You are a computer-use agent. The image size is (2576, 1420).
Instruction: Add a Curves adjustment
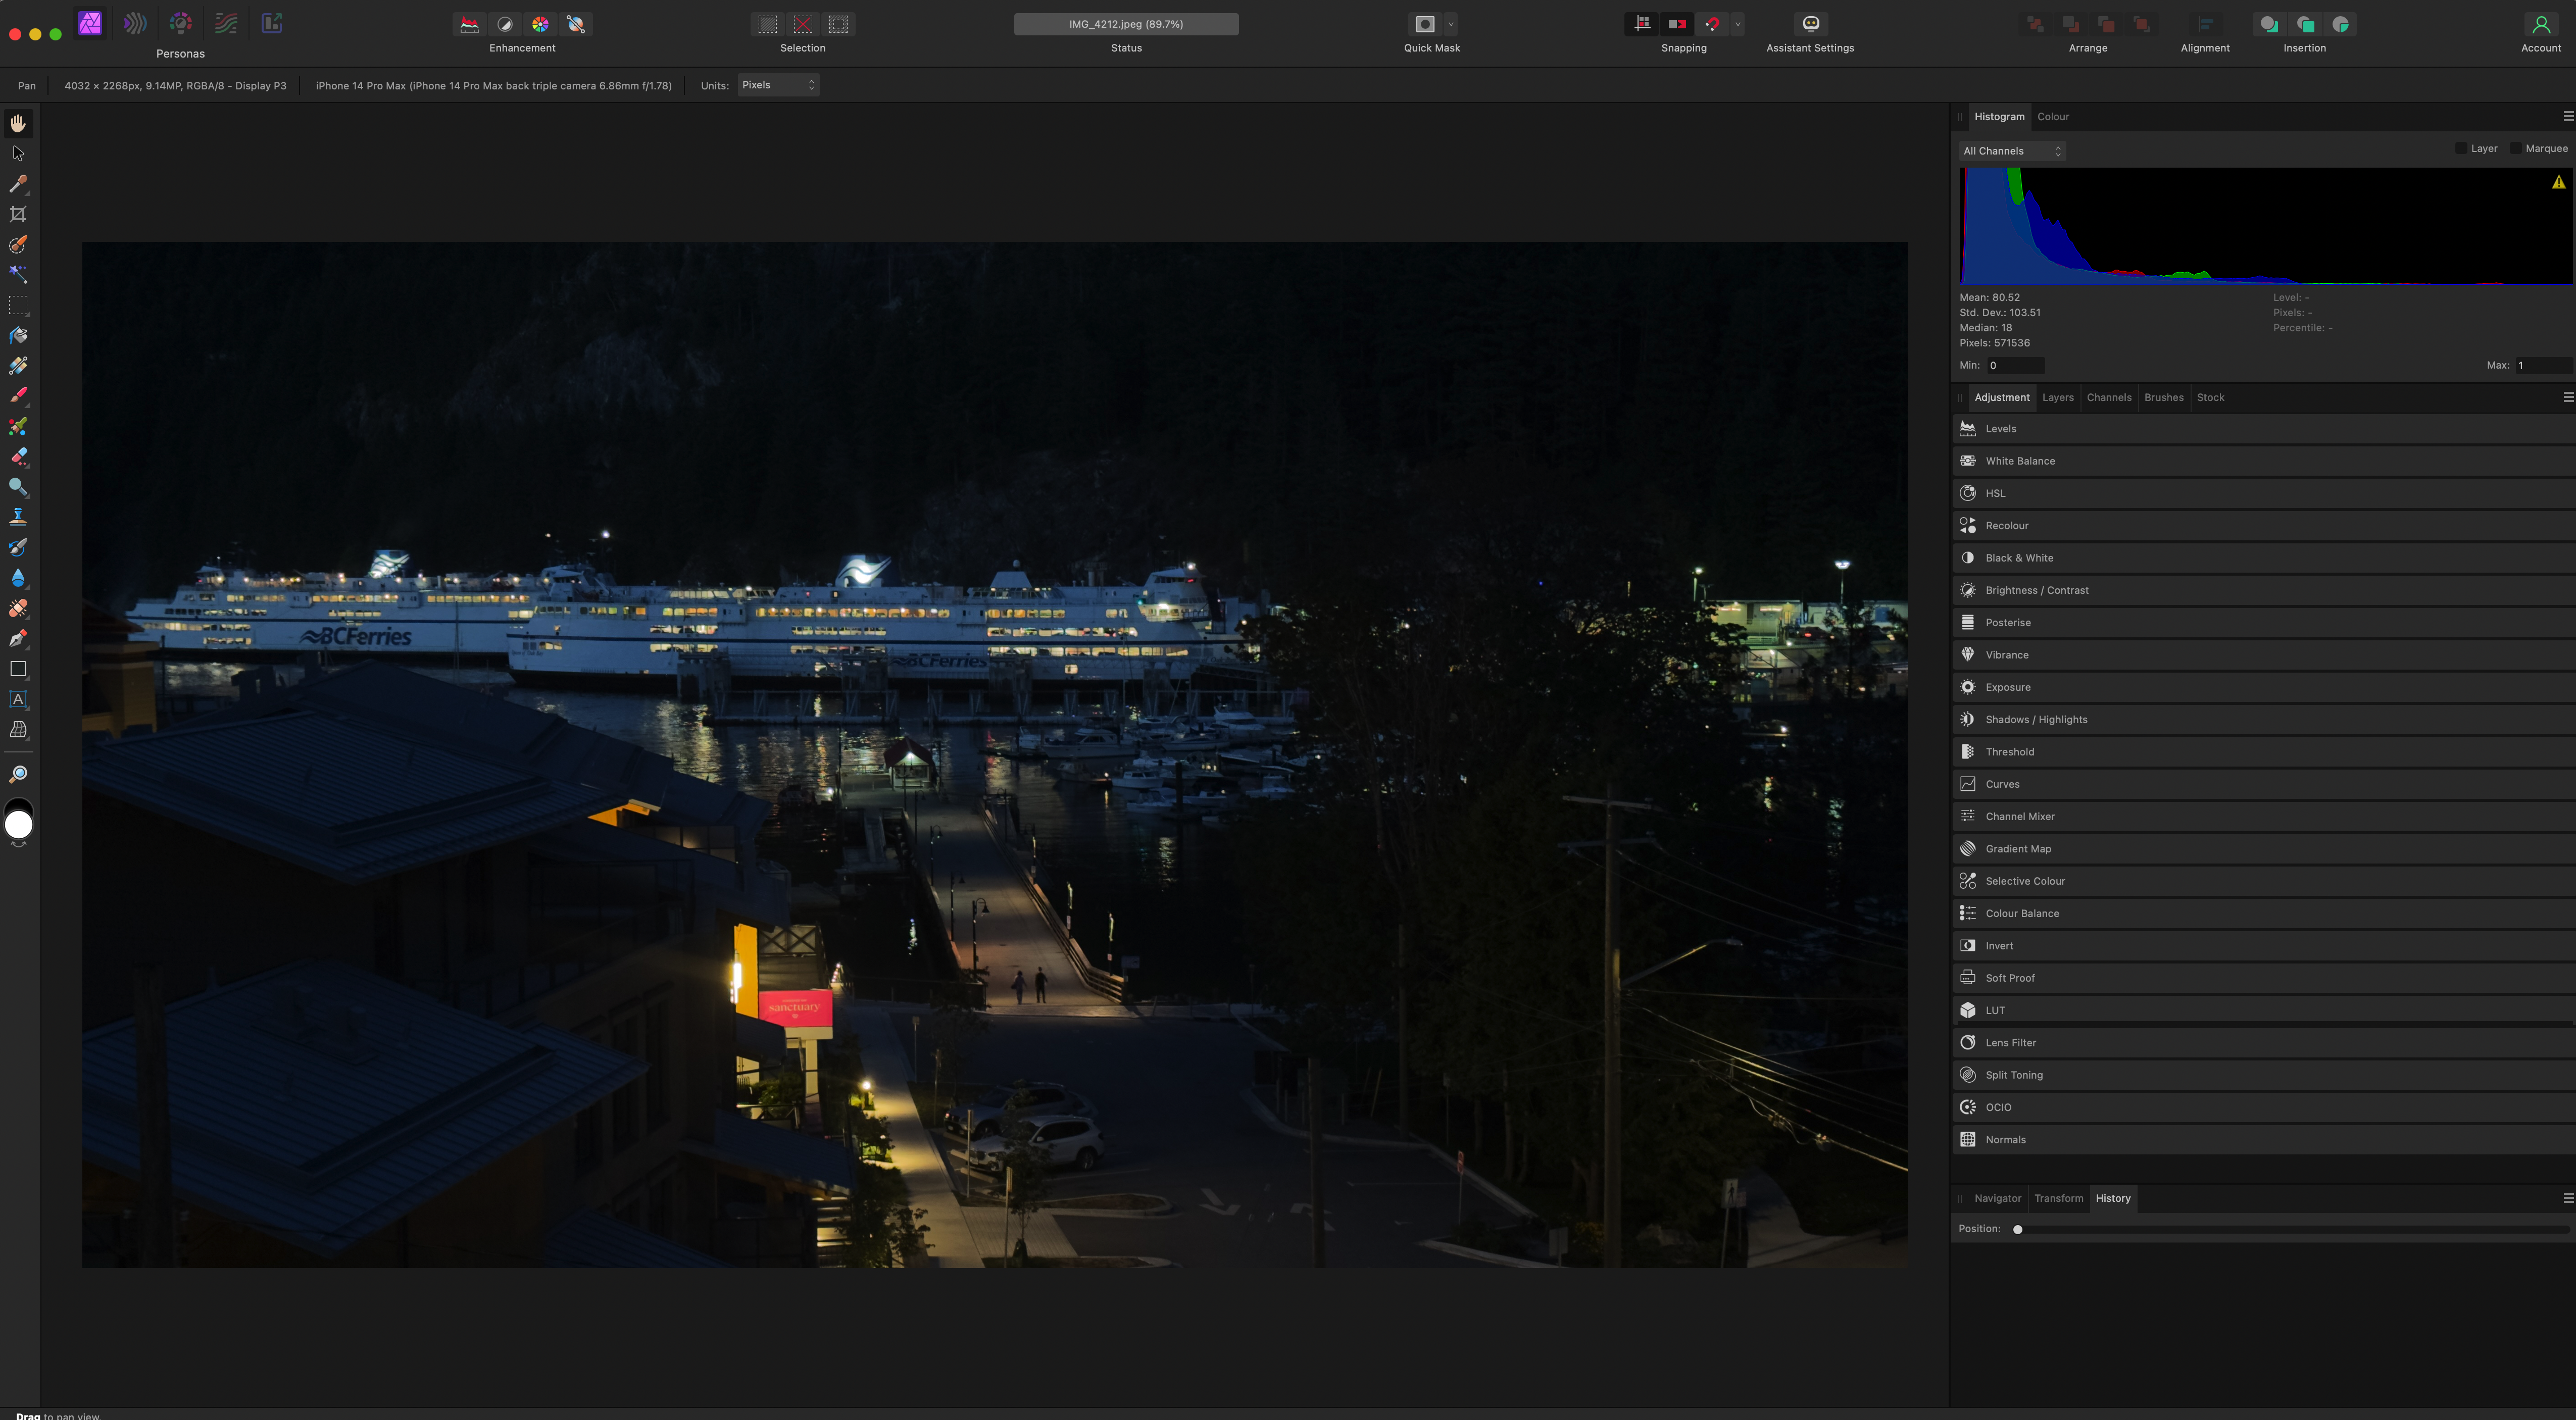pos(2263,785)
